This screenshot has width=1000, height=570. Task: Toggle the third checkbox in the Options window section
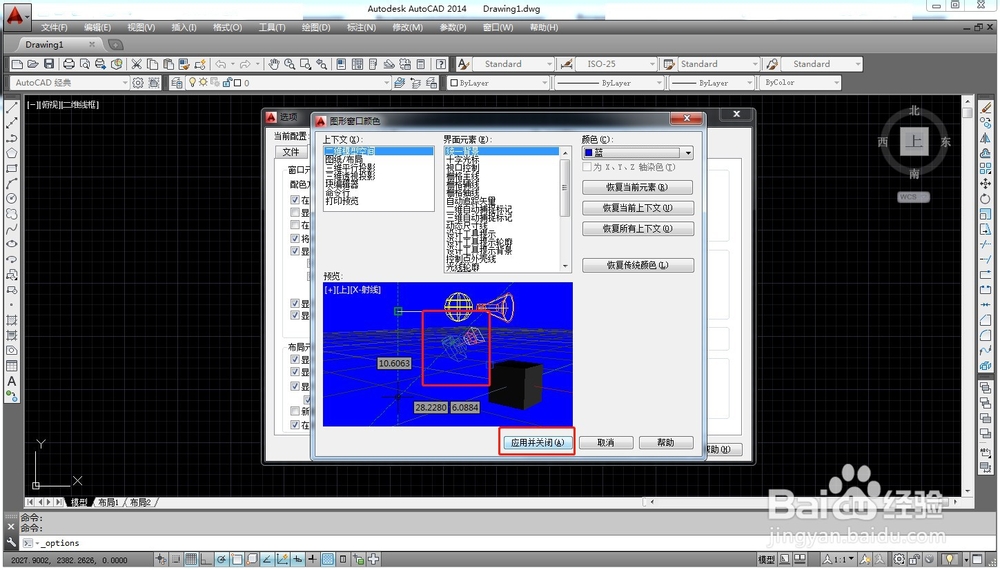click(295, 225)
